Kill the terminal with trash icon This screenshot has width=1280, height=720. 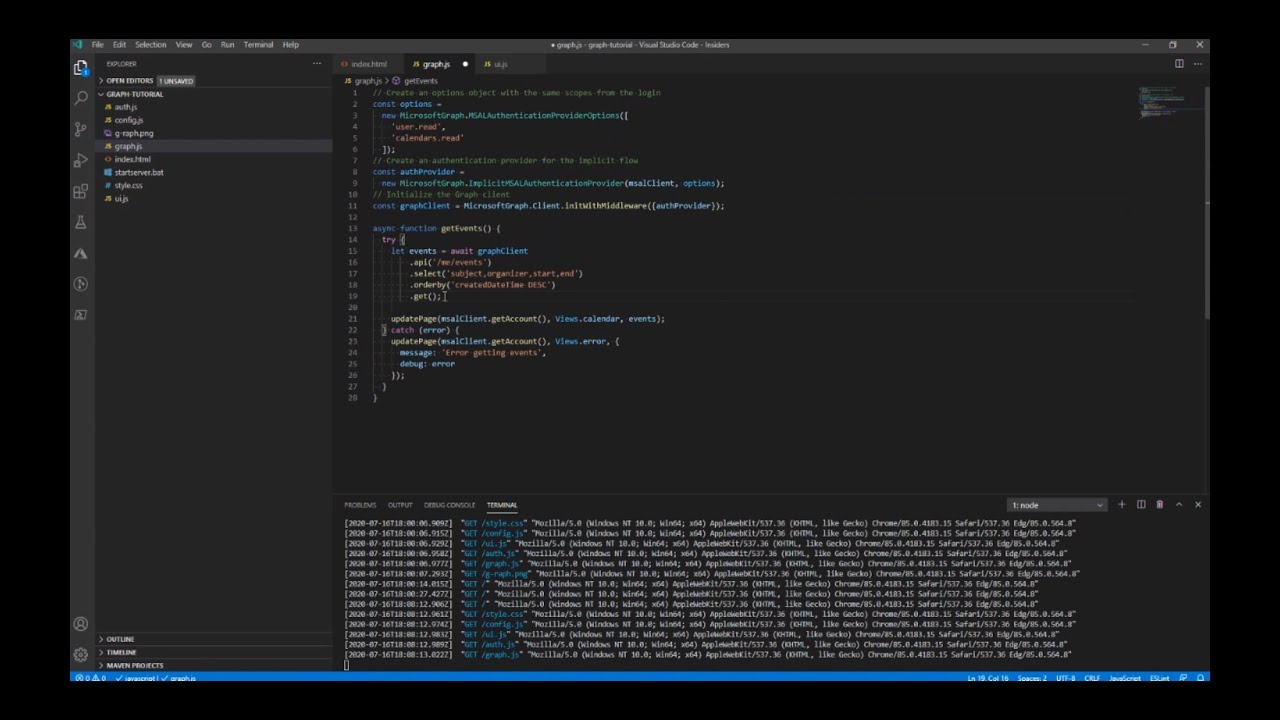click(x=1160, y=505)
